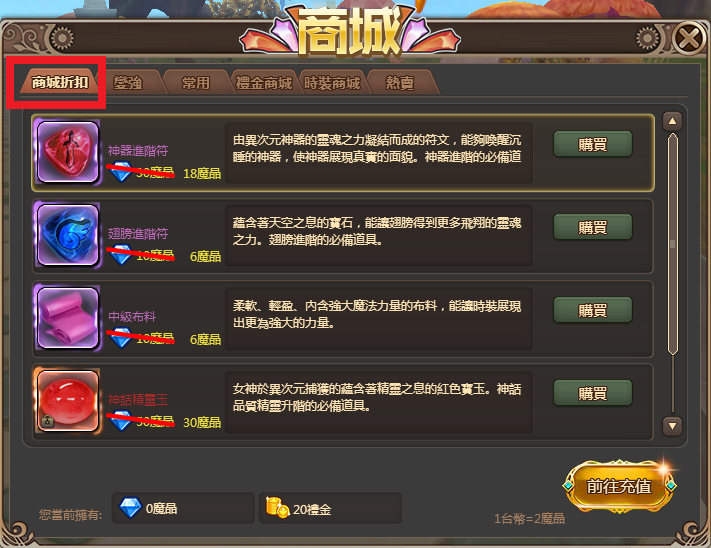The width and height of the screenshot is (711, 548).
Task: Click diamond icon under 神話精靈玉 price
Action: [121, 421]
